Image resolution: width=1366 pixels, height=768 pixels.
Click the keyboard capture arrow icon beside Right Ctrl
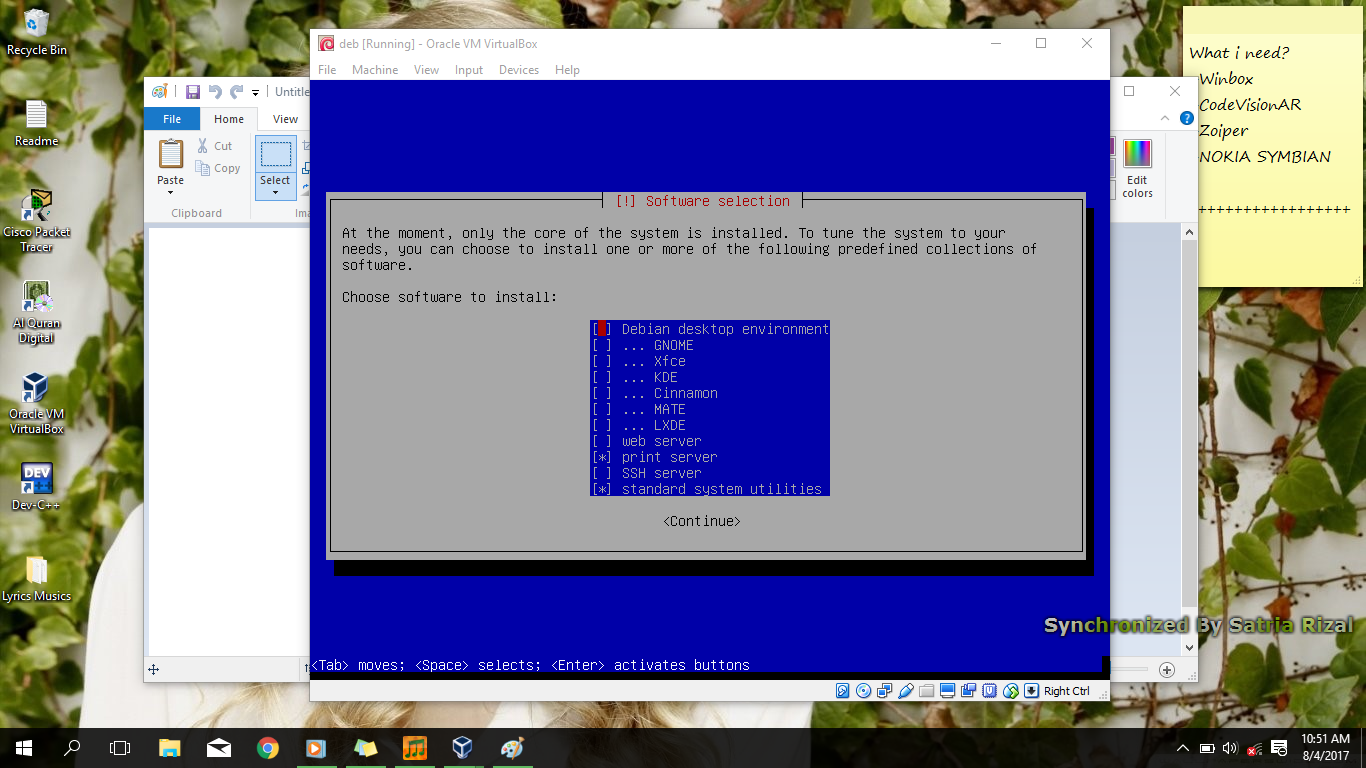[1031, 691]
